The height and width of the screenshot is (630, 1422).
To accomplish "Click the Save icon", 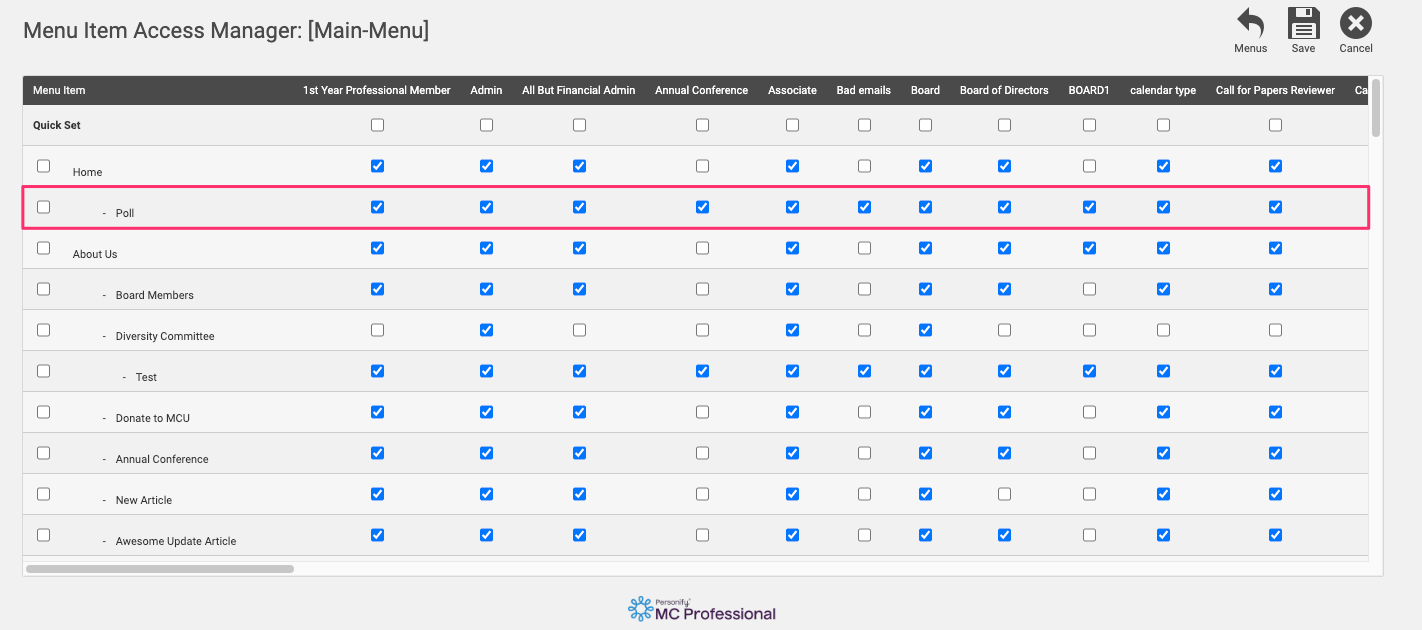I will pos(1303,22).
